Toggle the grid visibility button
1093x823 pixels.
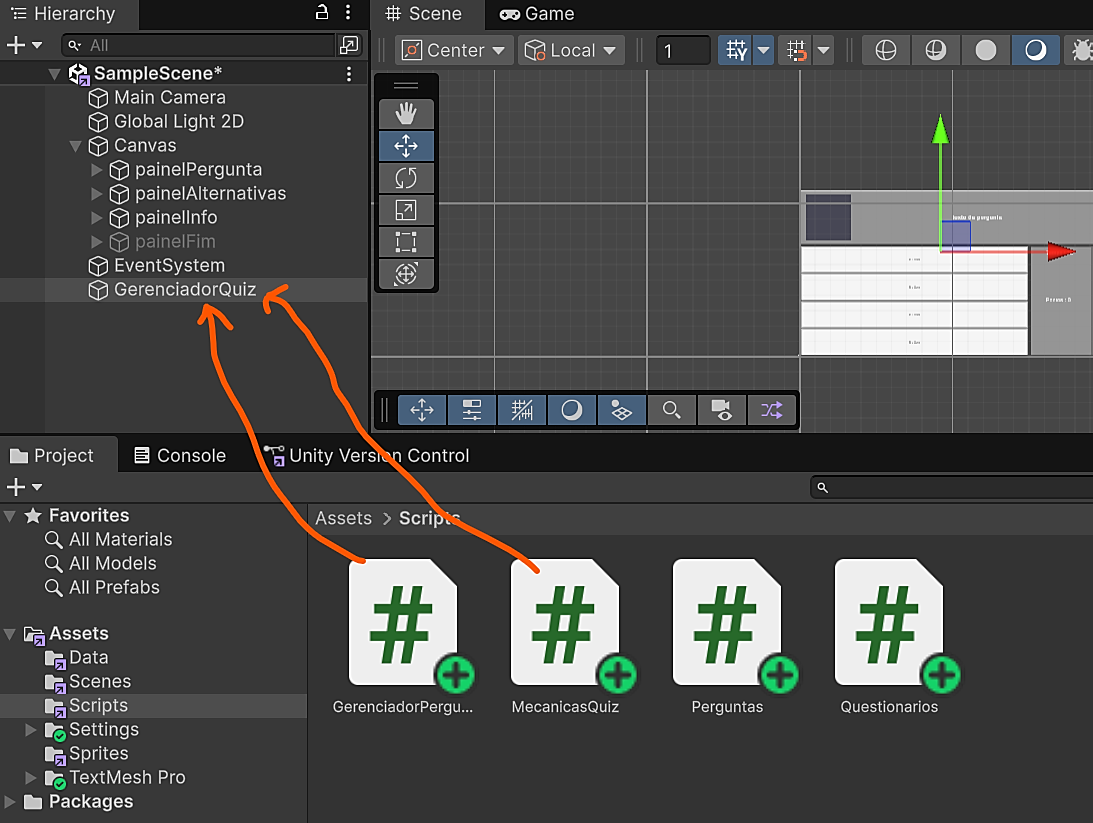point(736,50)
